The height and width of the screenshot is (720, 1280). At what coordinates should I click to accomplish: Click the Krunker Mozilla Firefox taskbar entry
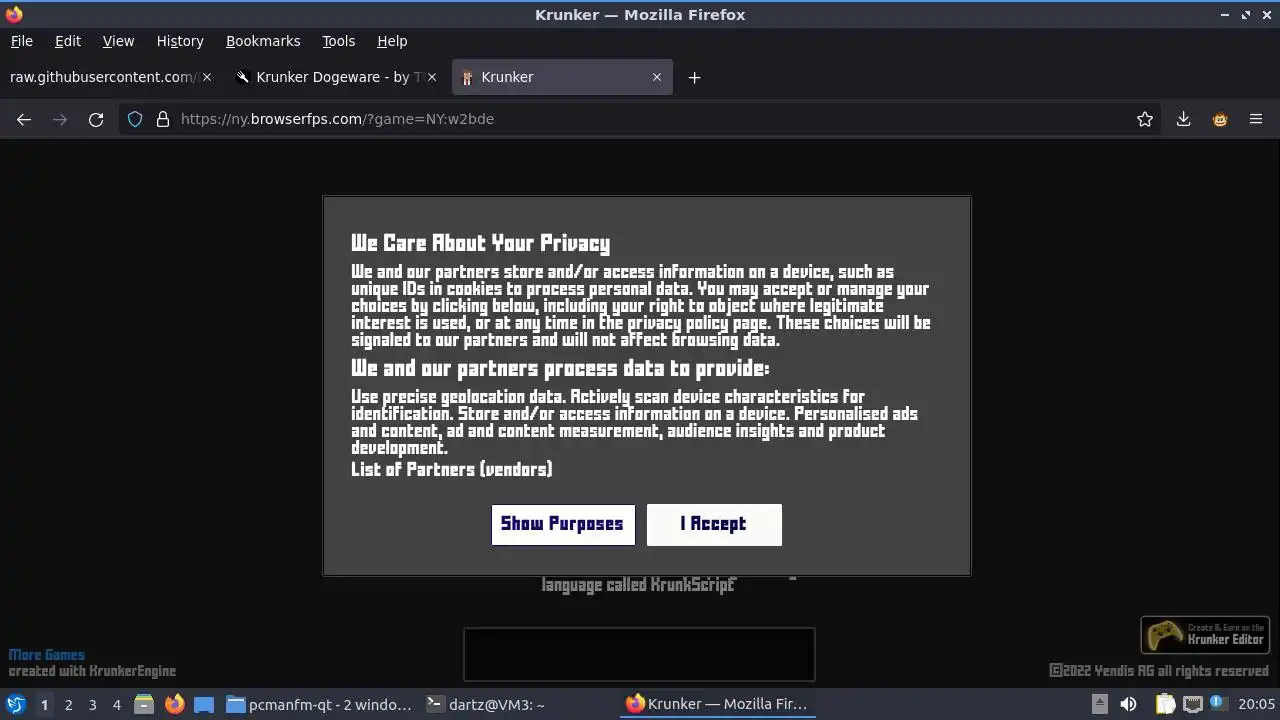717,704
